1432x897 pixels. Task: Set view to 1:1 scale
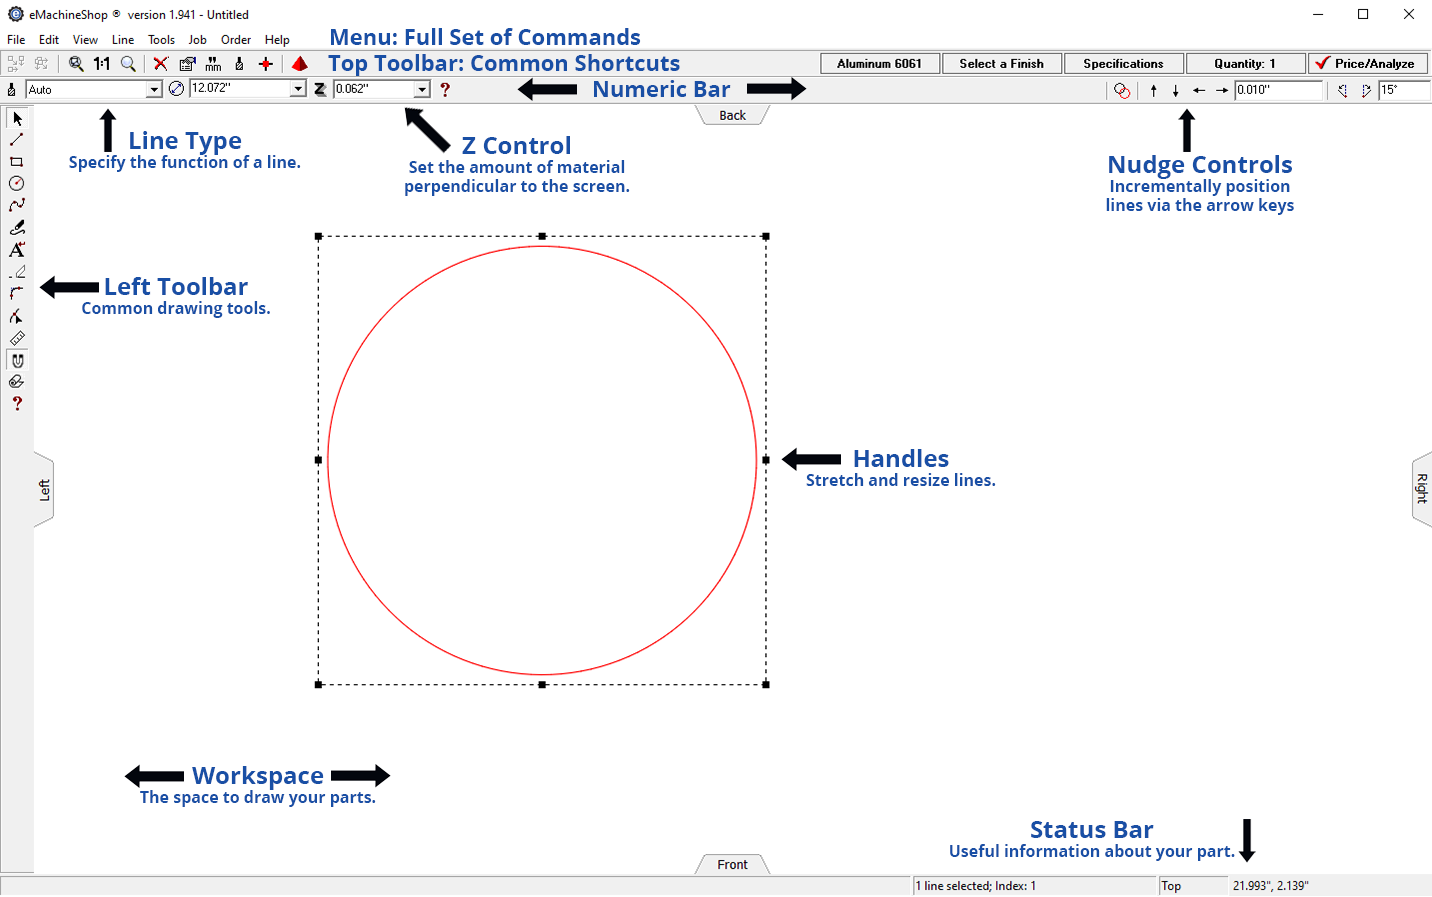click(102, 63)
